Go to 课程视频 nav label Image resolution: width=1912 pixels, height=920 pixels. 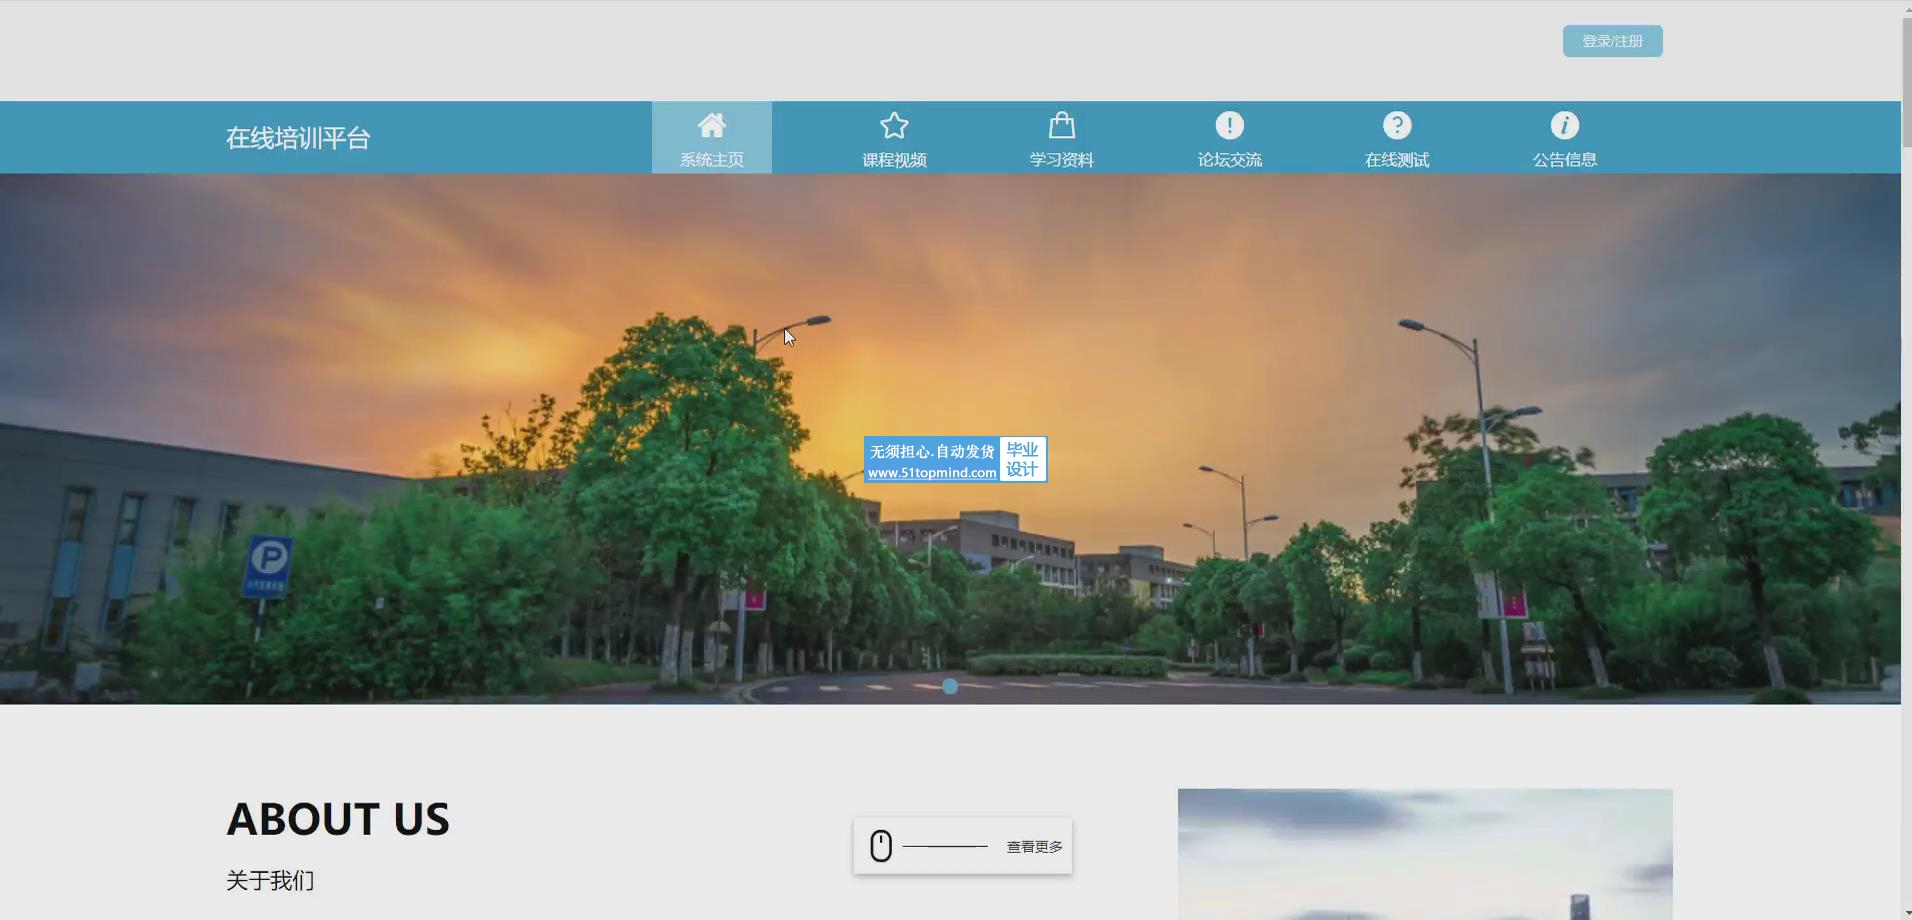pos(894,160)
